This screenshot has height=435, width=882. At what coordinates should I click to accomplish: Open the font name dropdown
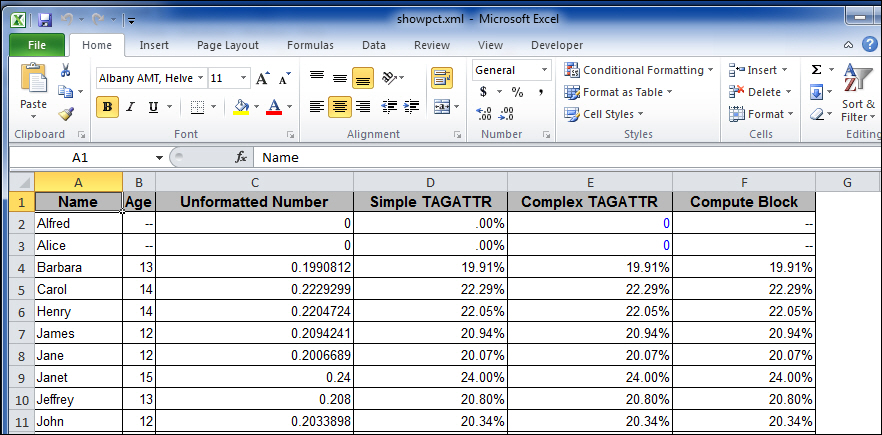(x=201, y=78)
